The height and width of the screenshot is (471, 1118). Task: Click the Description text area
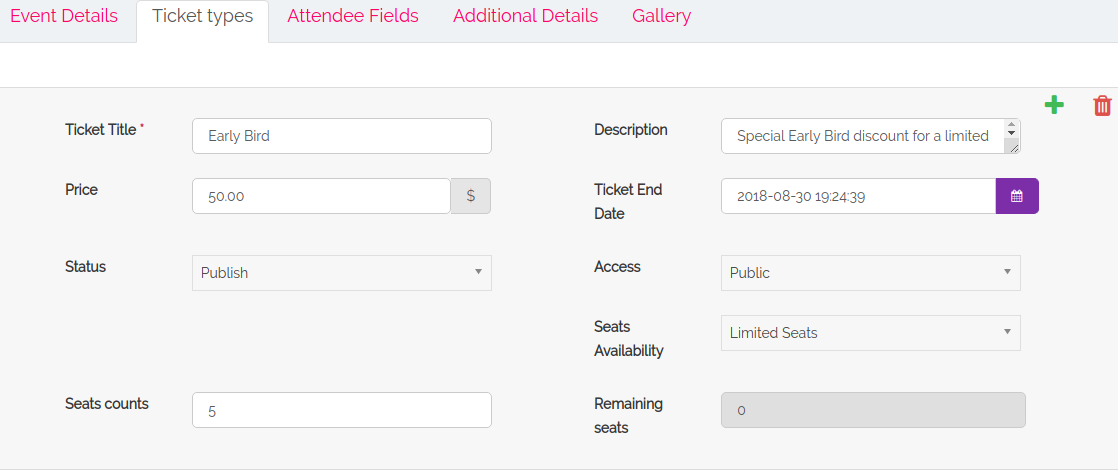point(862,136)
